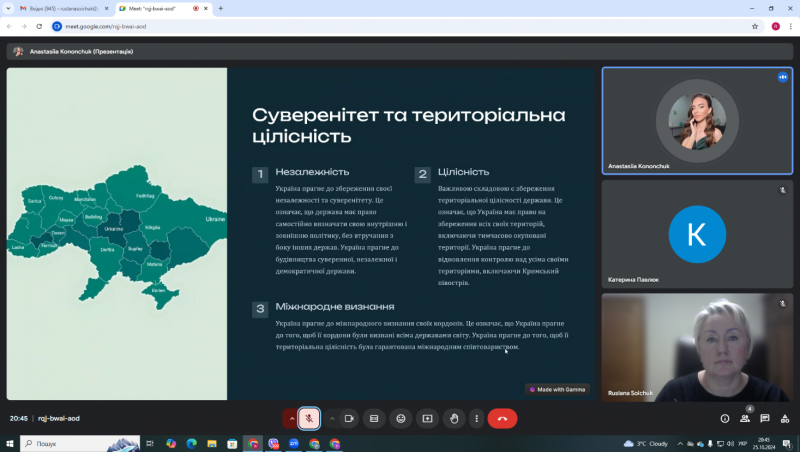
Task: Select Ruslana Solchuk video tile
Action: tap(697, 347)
